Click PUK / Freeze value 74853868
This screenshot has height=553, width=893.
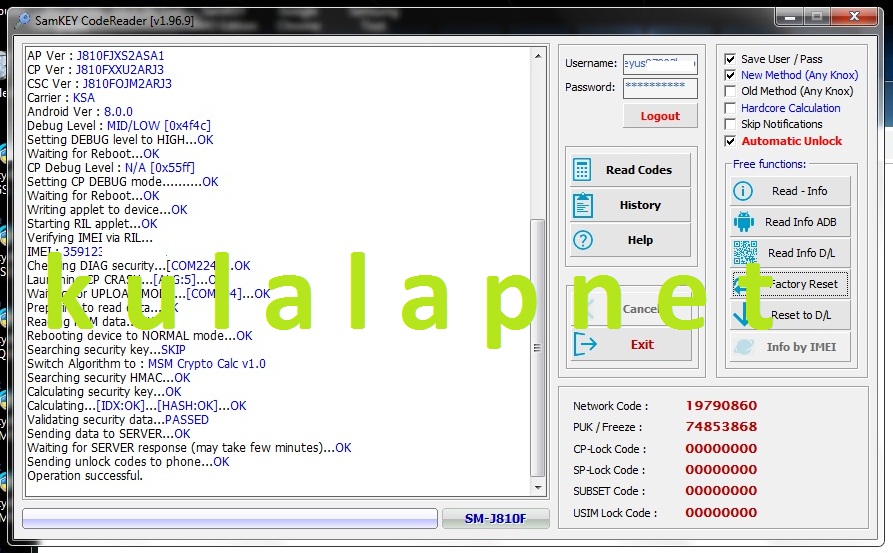[x=721, y=427]
